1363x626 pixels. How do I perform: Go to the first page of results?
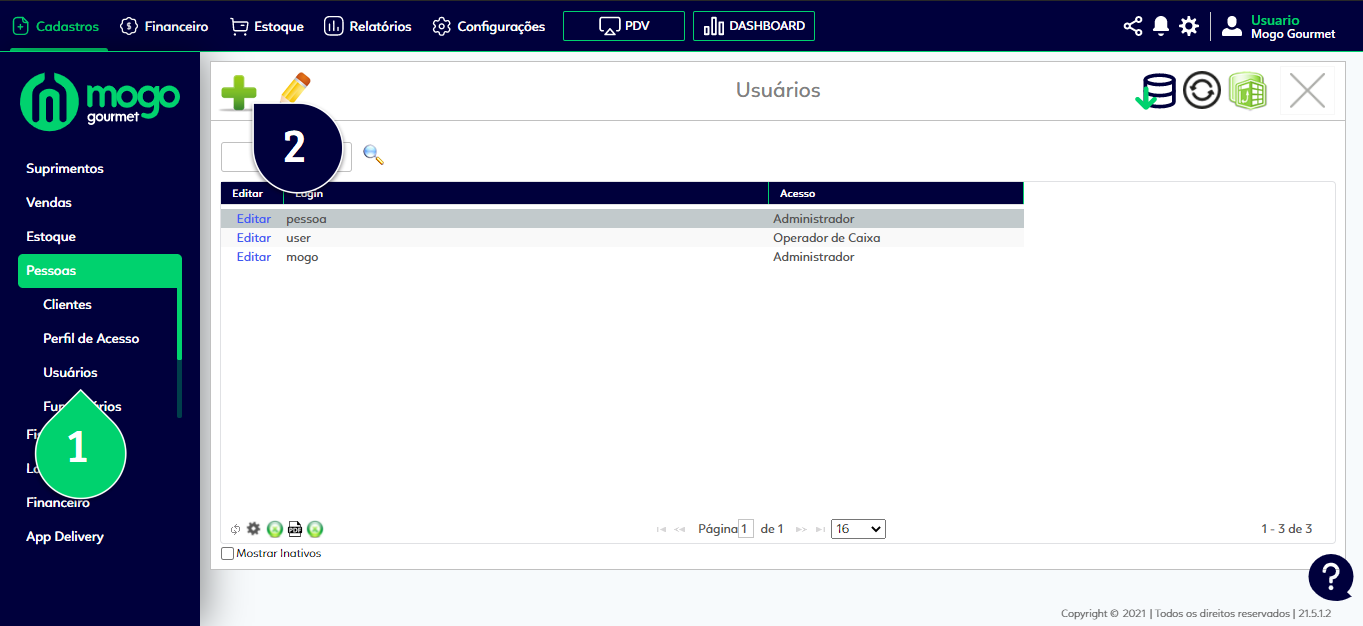pyautogui.click(x=661, y=529)
